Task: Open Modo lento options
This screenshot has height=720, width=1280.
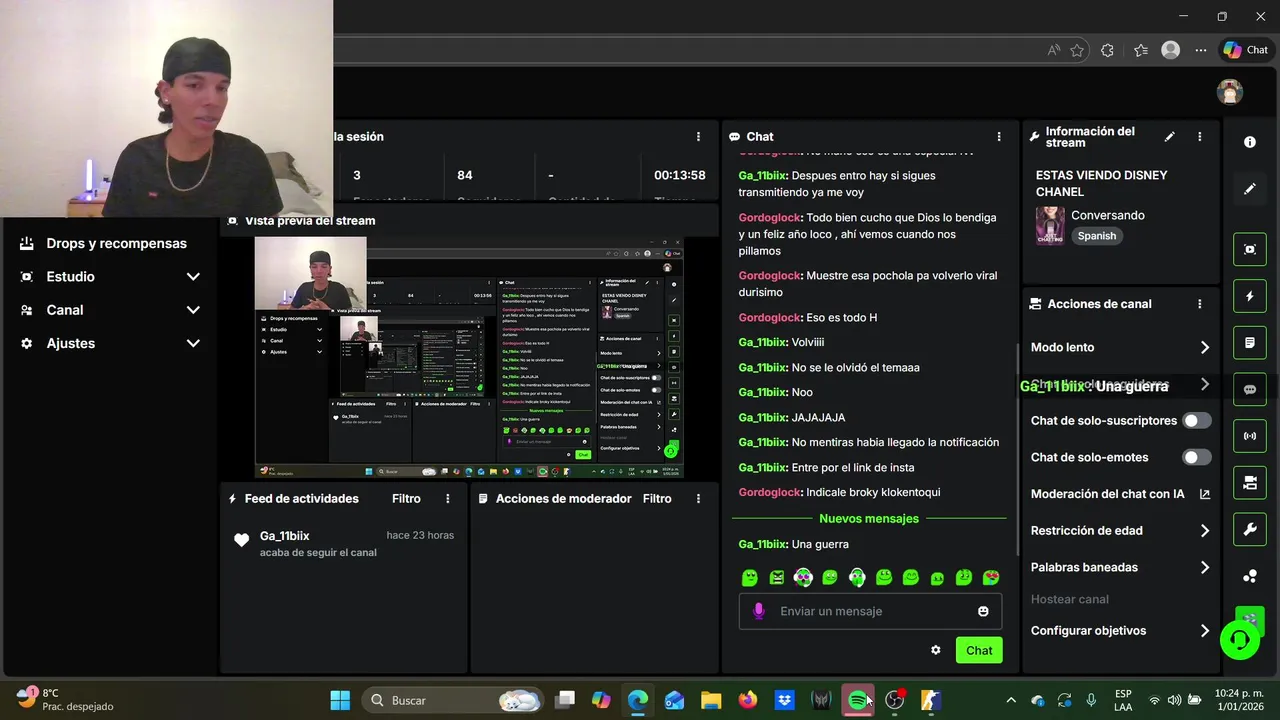Action: coord(1120,347)
